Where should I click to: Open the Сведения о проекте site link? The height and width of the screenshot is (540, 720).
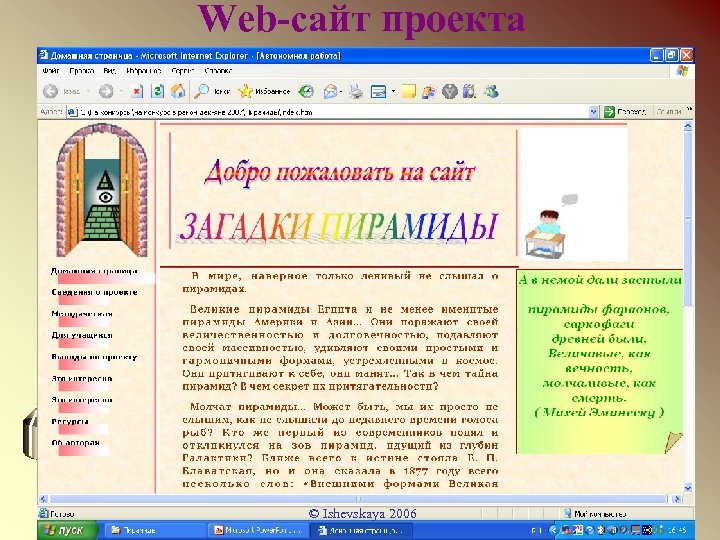pyautogui.click(x=95, y=292)
